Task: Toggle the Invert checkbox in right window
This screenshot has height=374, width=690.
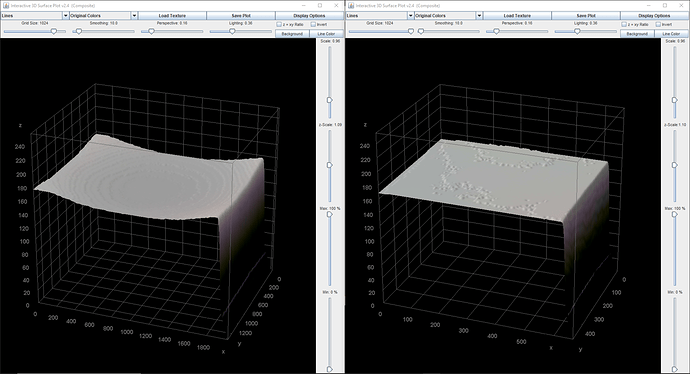Action: pos(658,25)
